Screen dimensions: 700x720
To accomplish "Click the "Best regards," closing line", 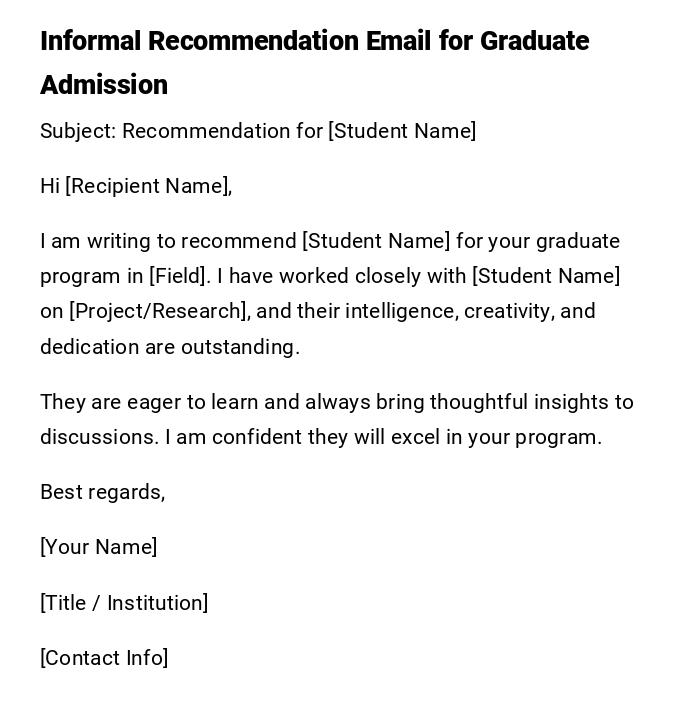I will coord(102,492).
